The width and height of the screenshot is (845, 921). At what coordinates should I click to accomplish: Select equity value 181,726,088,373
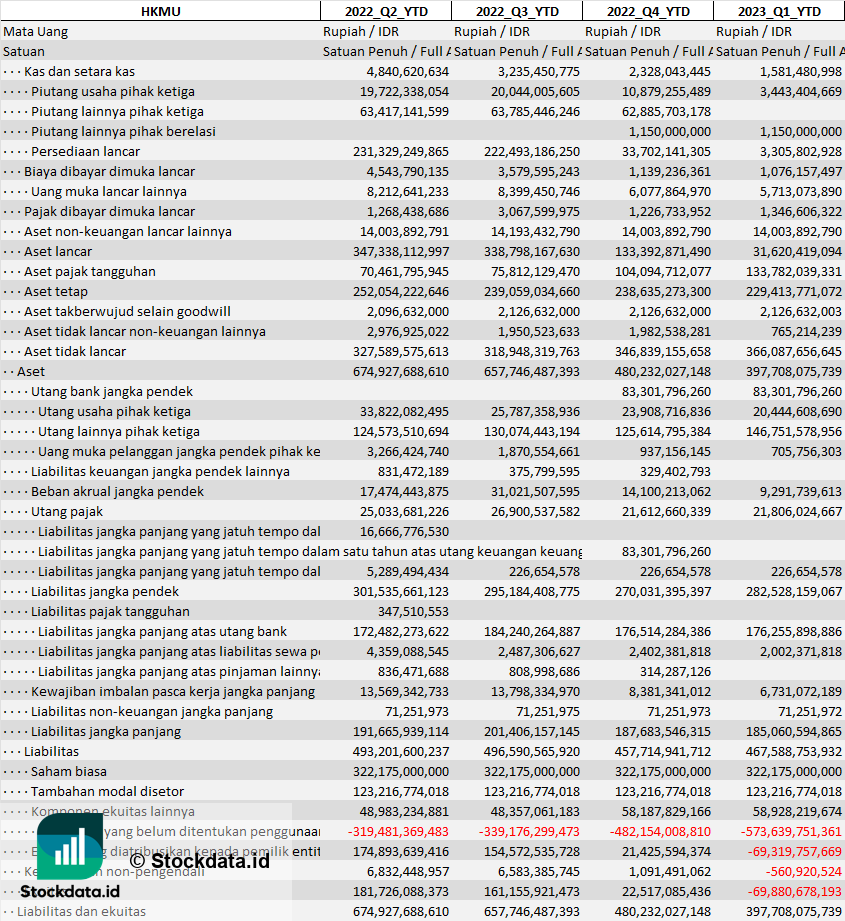pyautogui.click(x=400, y=890)
